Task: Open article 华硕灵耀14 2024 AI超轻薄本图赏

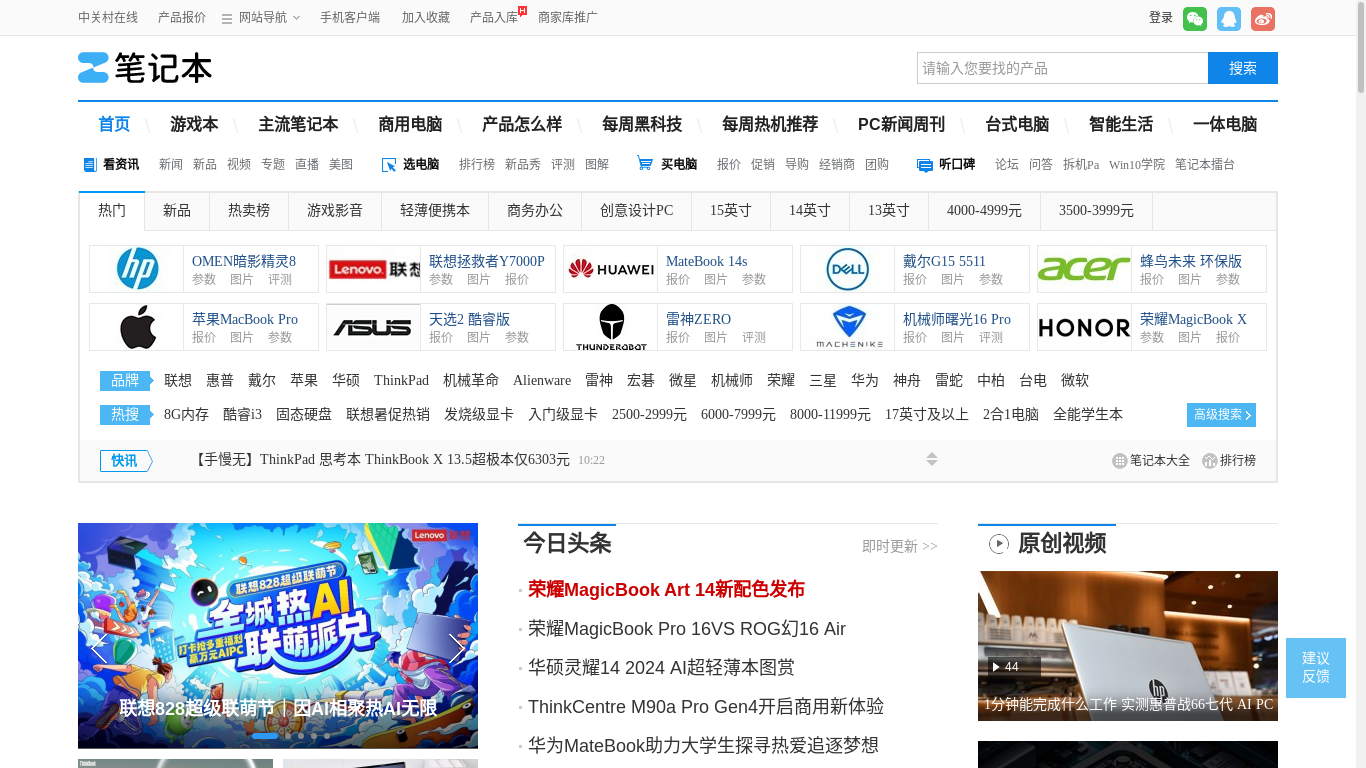Action: pyautogui.click(x=661, y=668)
